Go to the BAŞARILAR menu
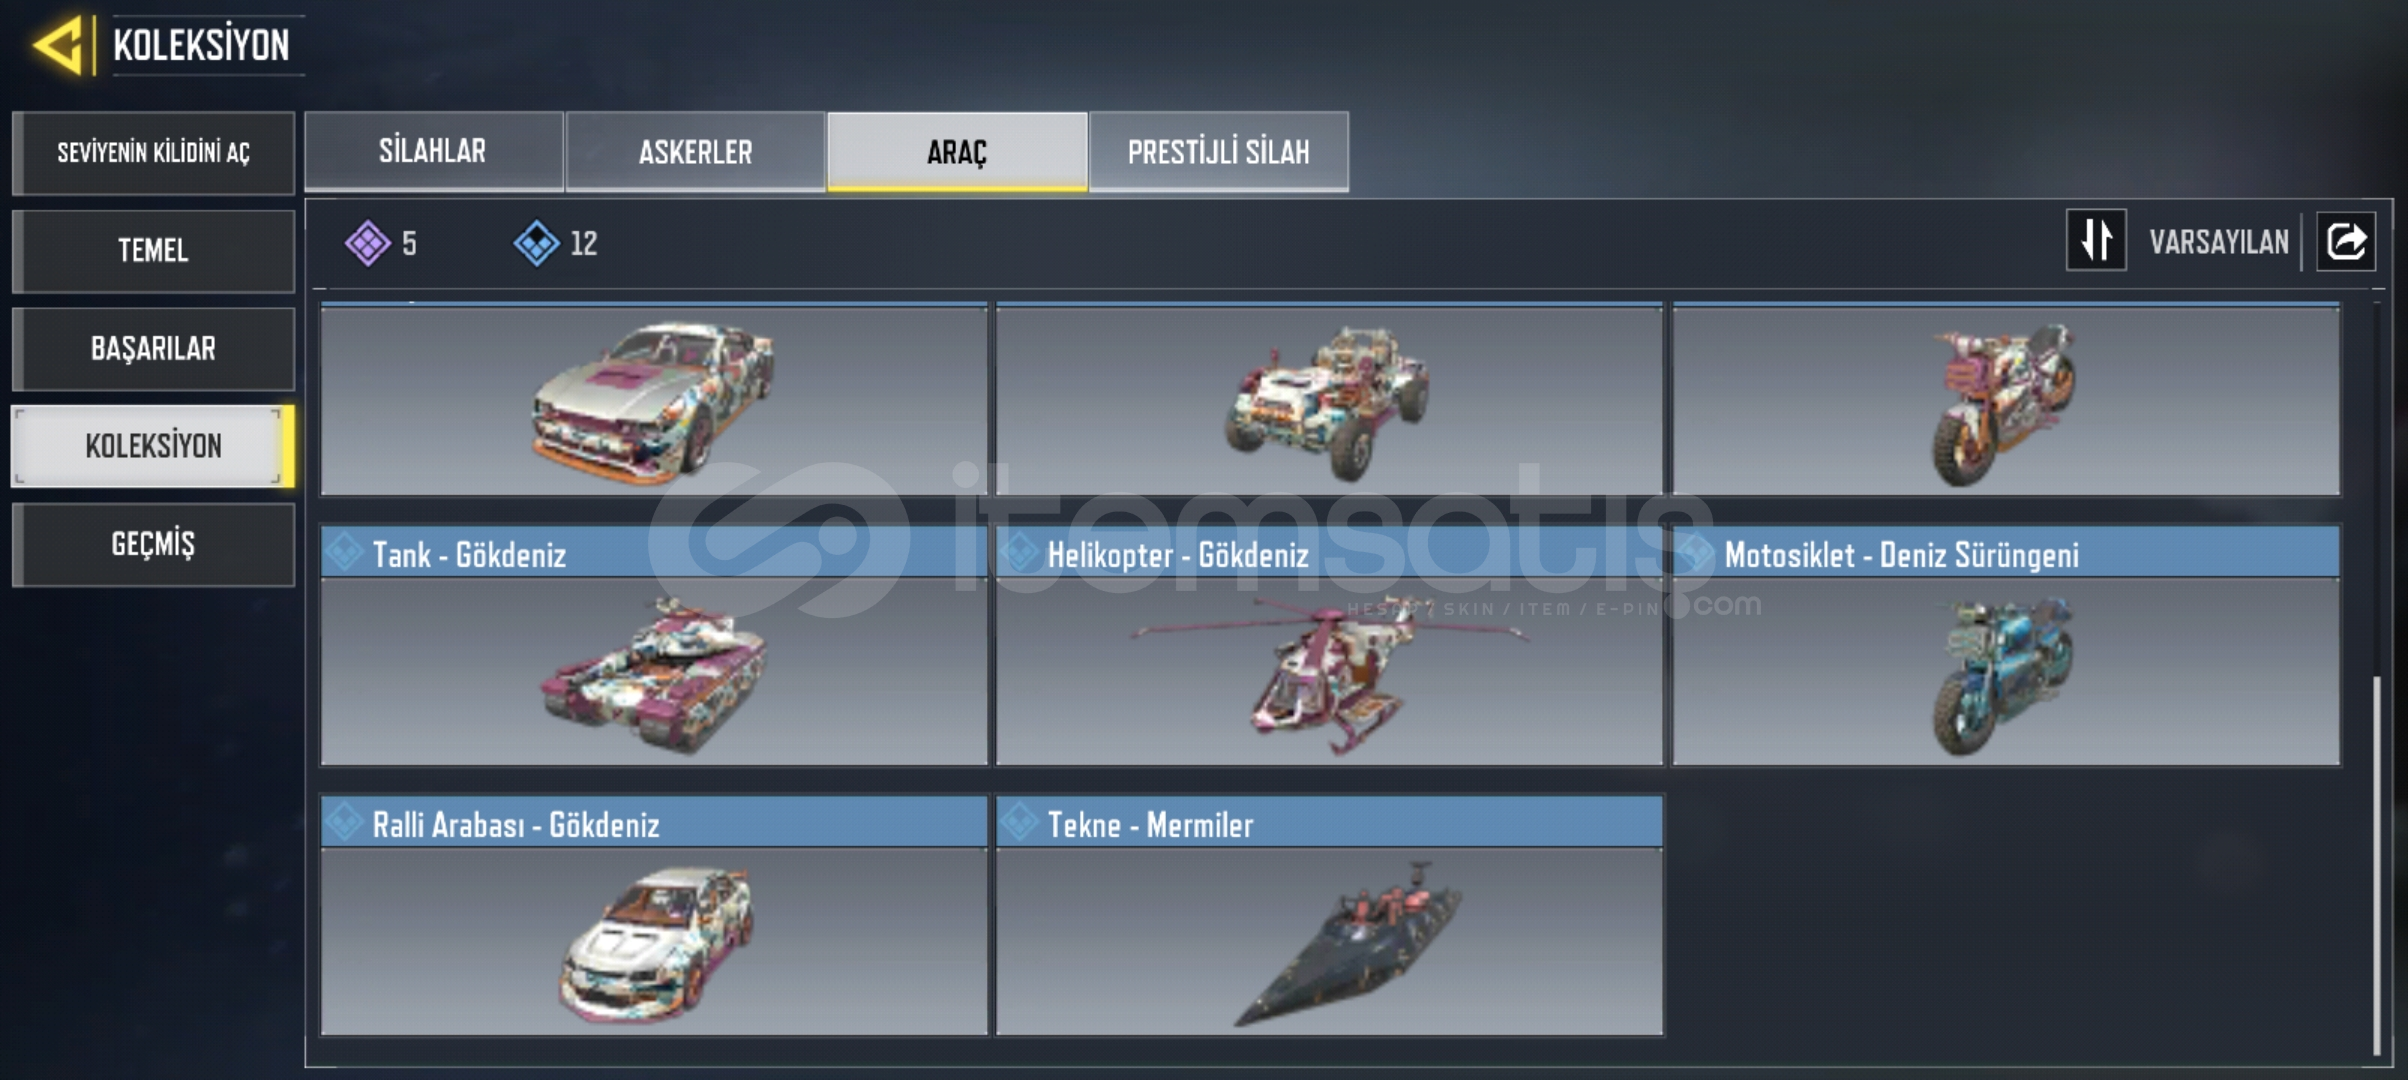 153,348
